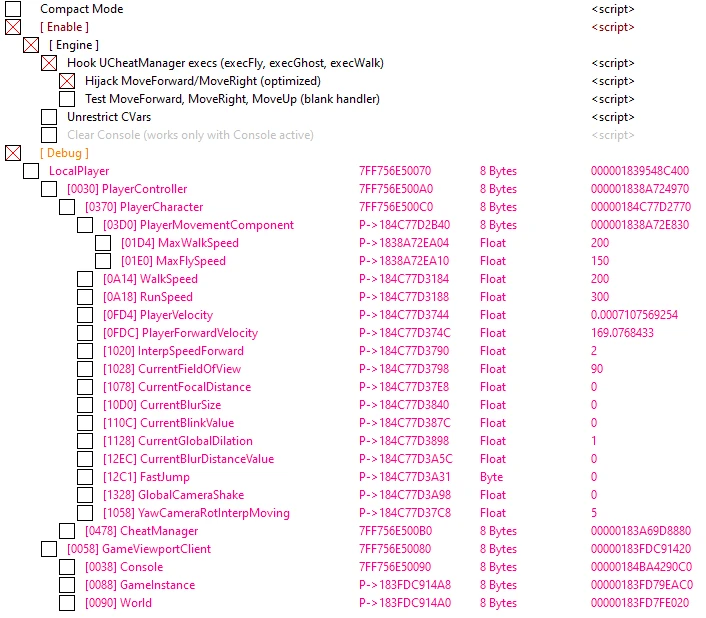Freeze the MaxWalkSpeed value checkbox
This screenshot has height=618, width=706.
(103, 243)
